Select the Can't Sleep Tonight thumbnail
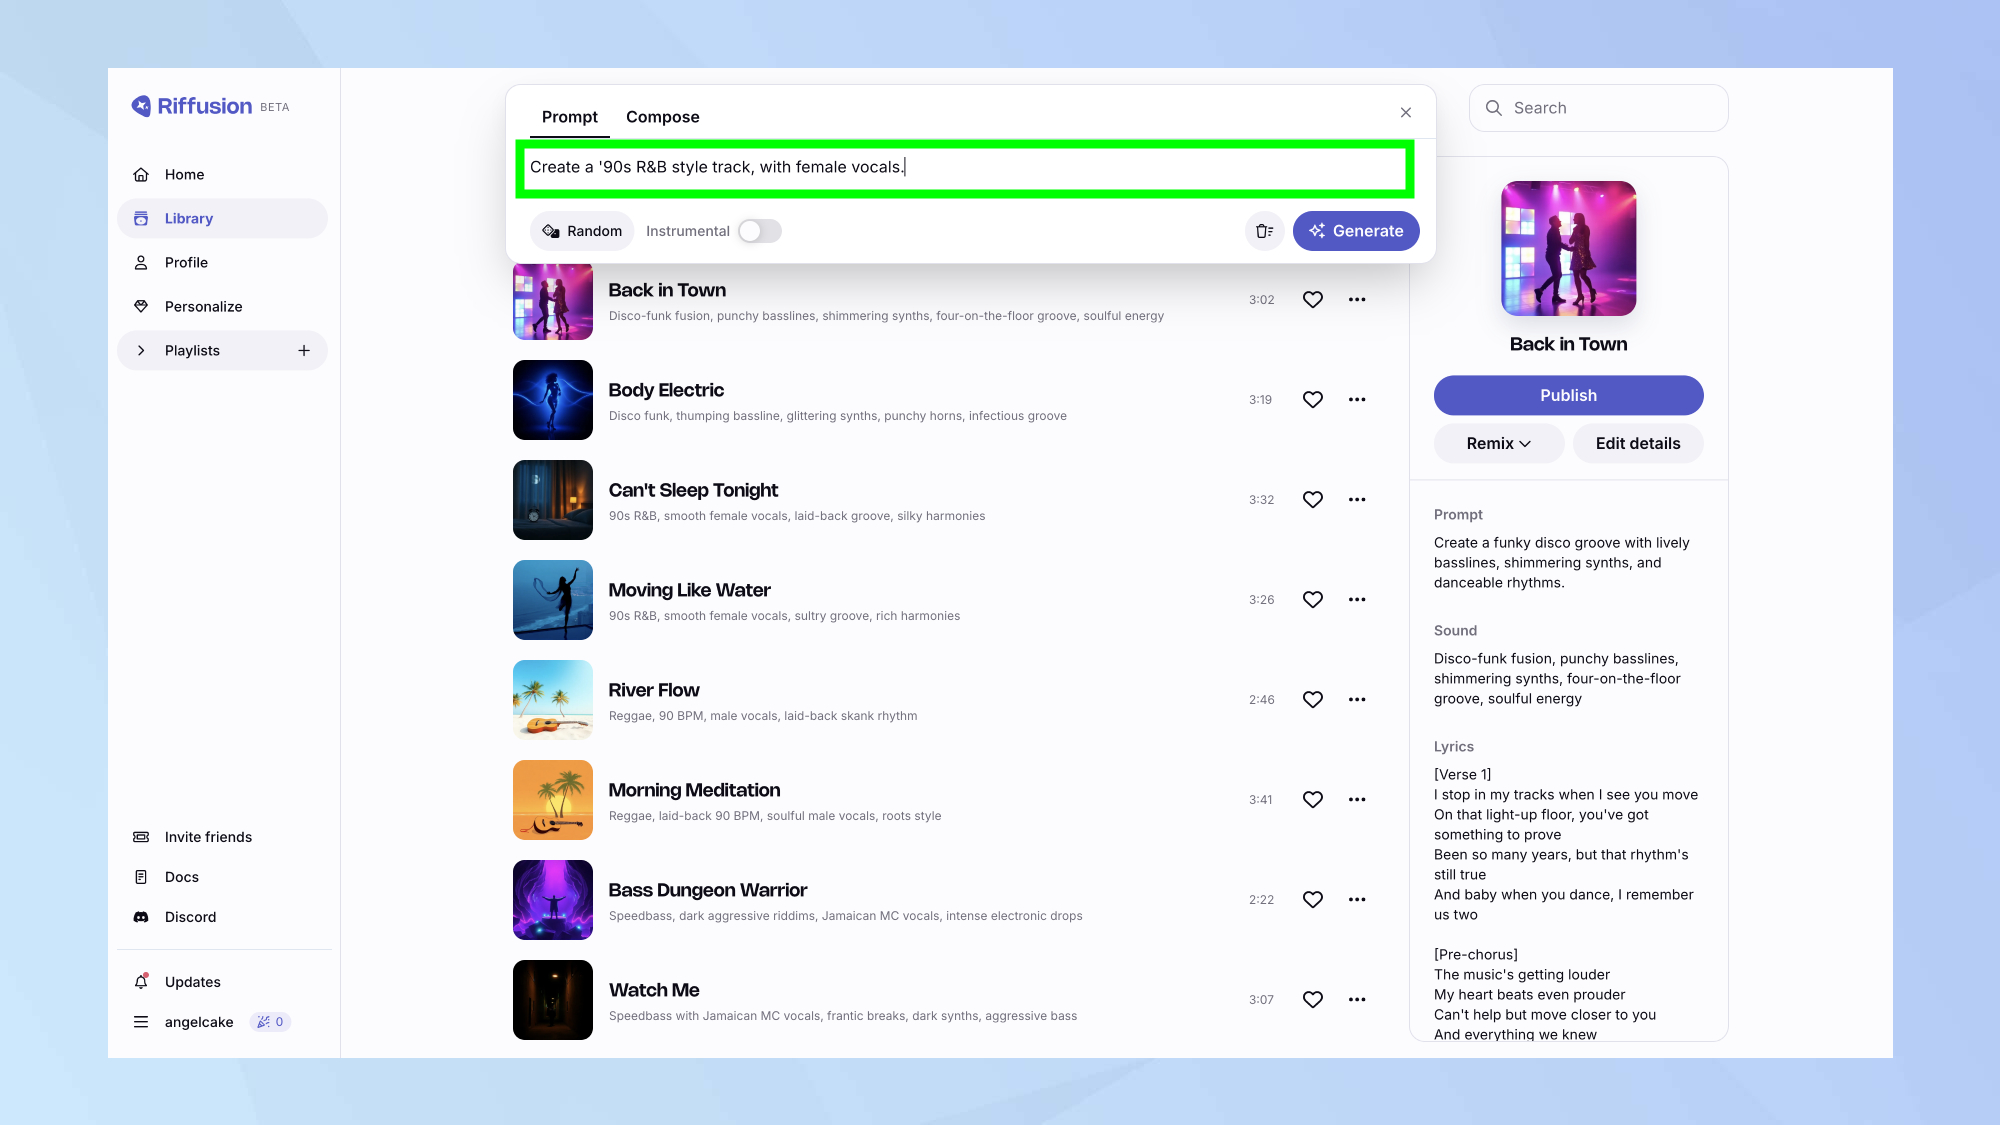This screenshot has width=2000, height=1125. pos(552,500)
